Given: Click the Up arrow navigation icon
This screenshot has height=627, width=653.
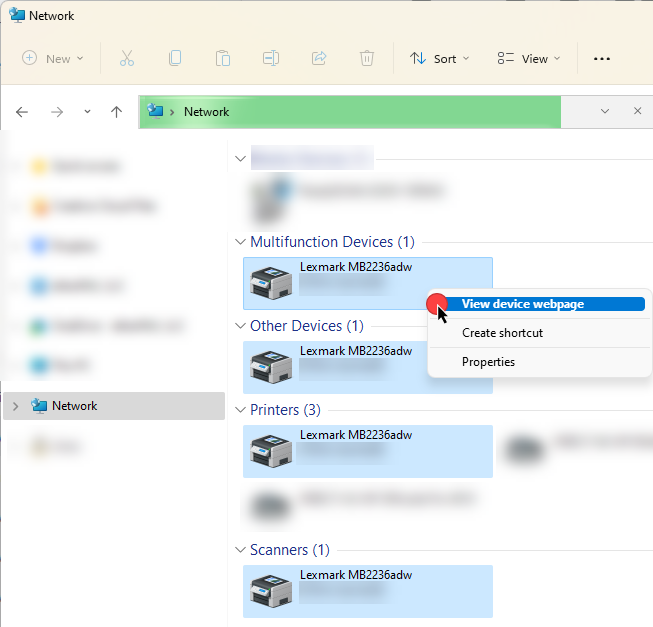Looking at the screenshot, I should pyautogui.click(x=116, y=112).
